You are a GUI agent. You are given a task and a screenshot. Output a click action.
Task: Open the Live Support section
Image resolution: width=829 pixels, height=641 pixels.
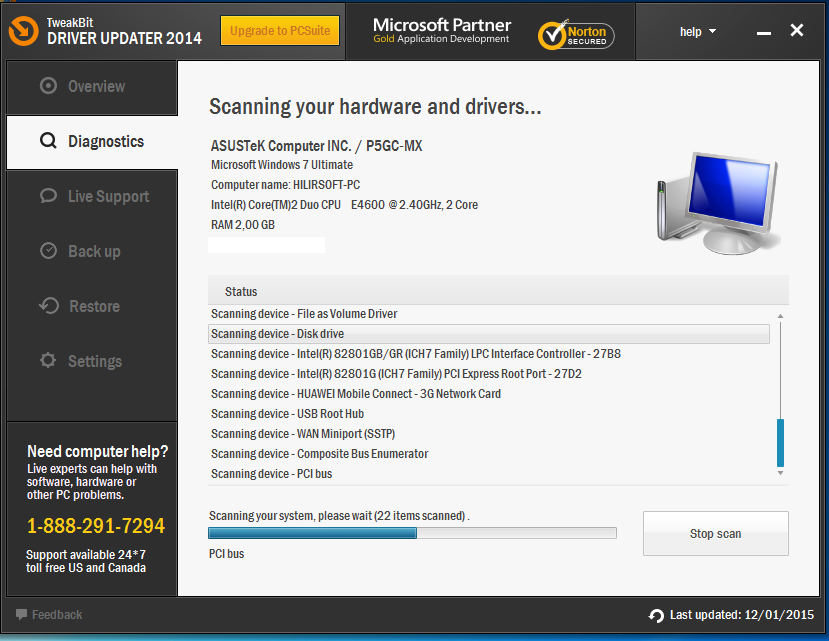(x=92, y=197)
